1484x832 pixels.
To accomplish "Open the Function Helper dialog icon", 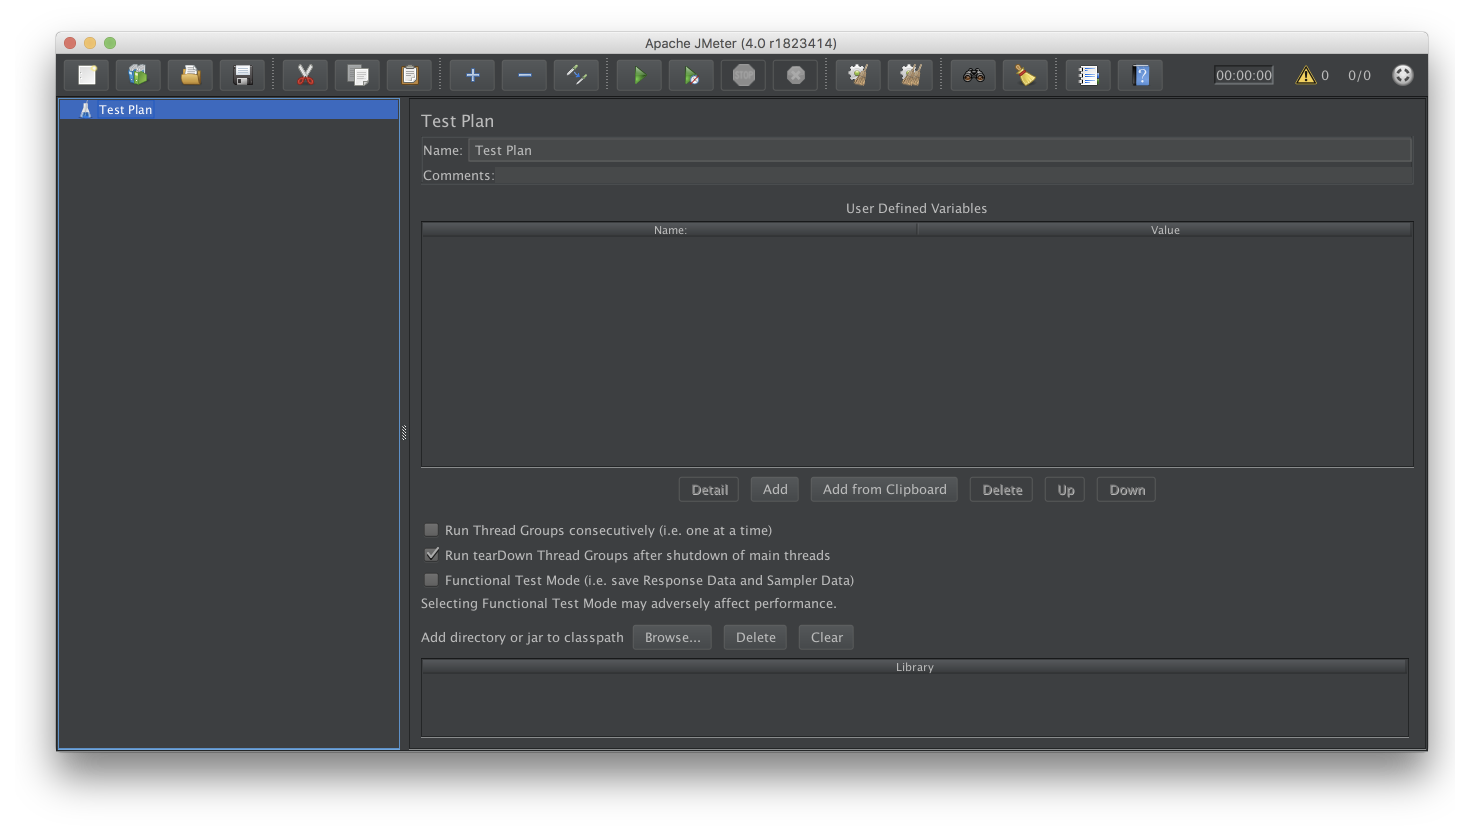I will click(1088, 75).
